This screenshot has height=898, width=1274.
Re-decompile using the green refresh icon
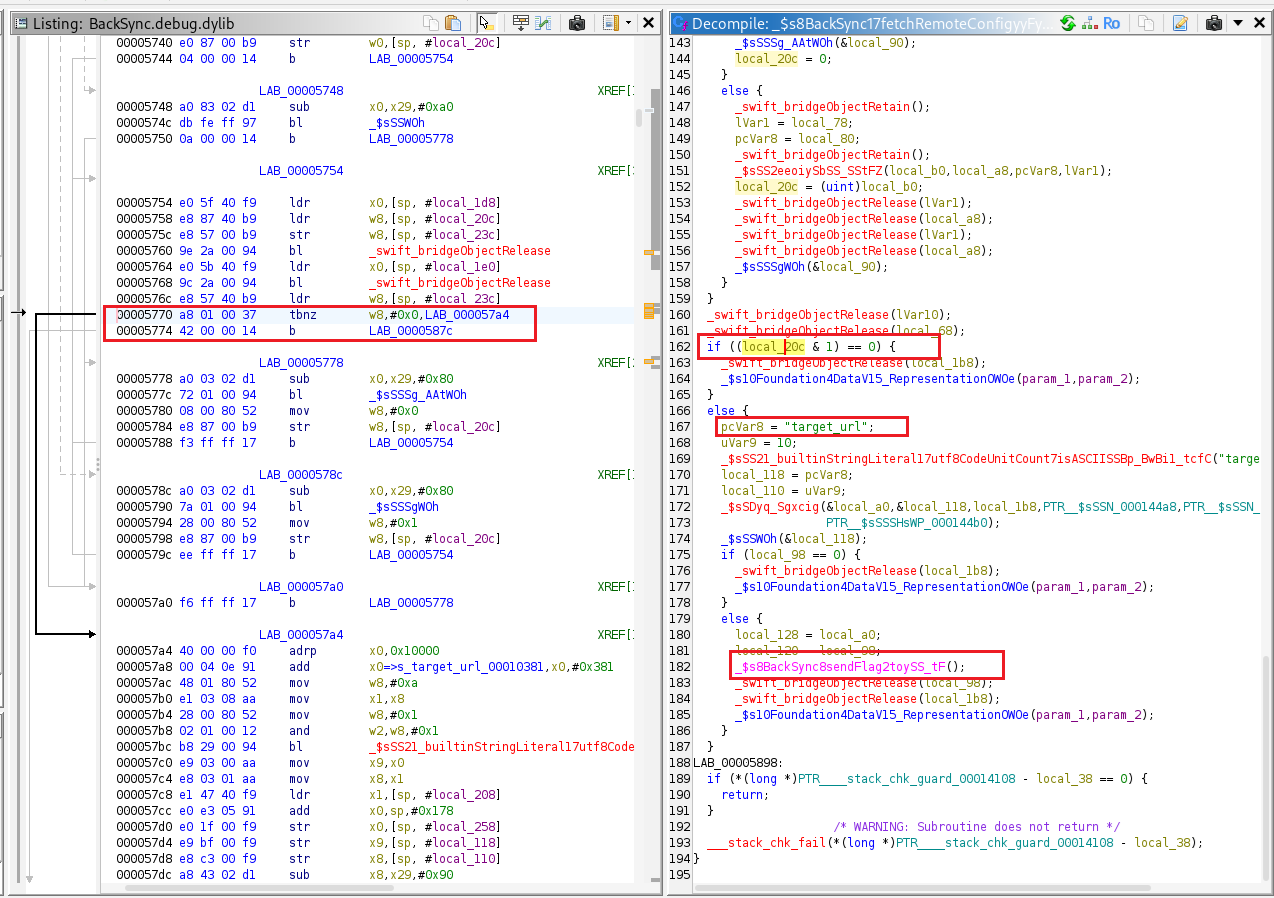[1068, 23]
